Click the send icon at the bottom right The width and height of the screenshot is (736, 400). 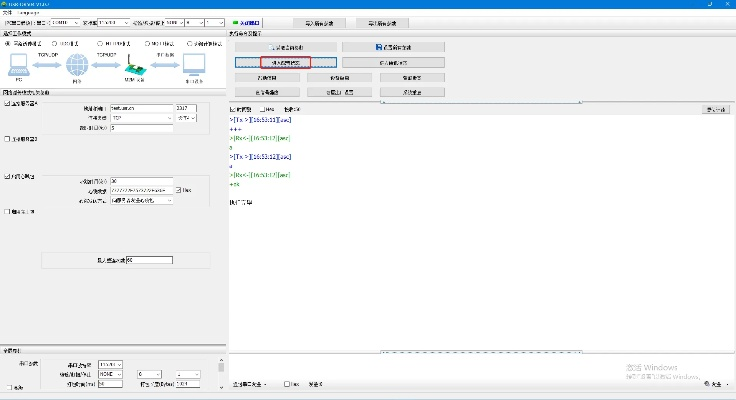707,384
